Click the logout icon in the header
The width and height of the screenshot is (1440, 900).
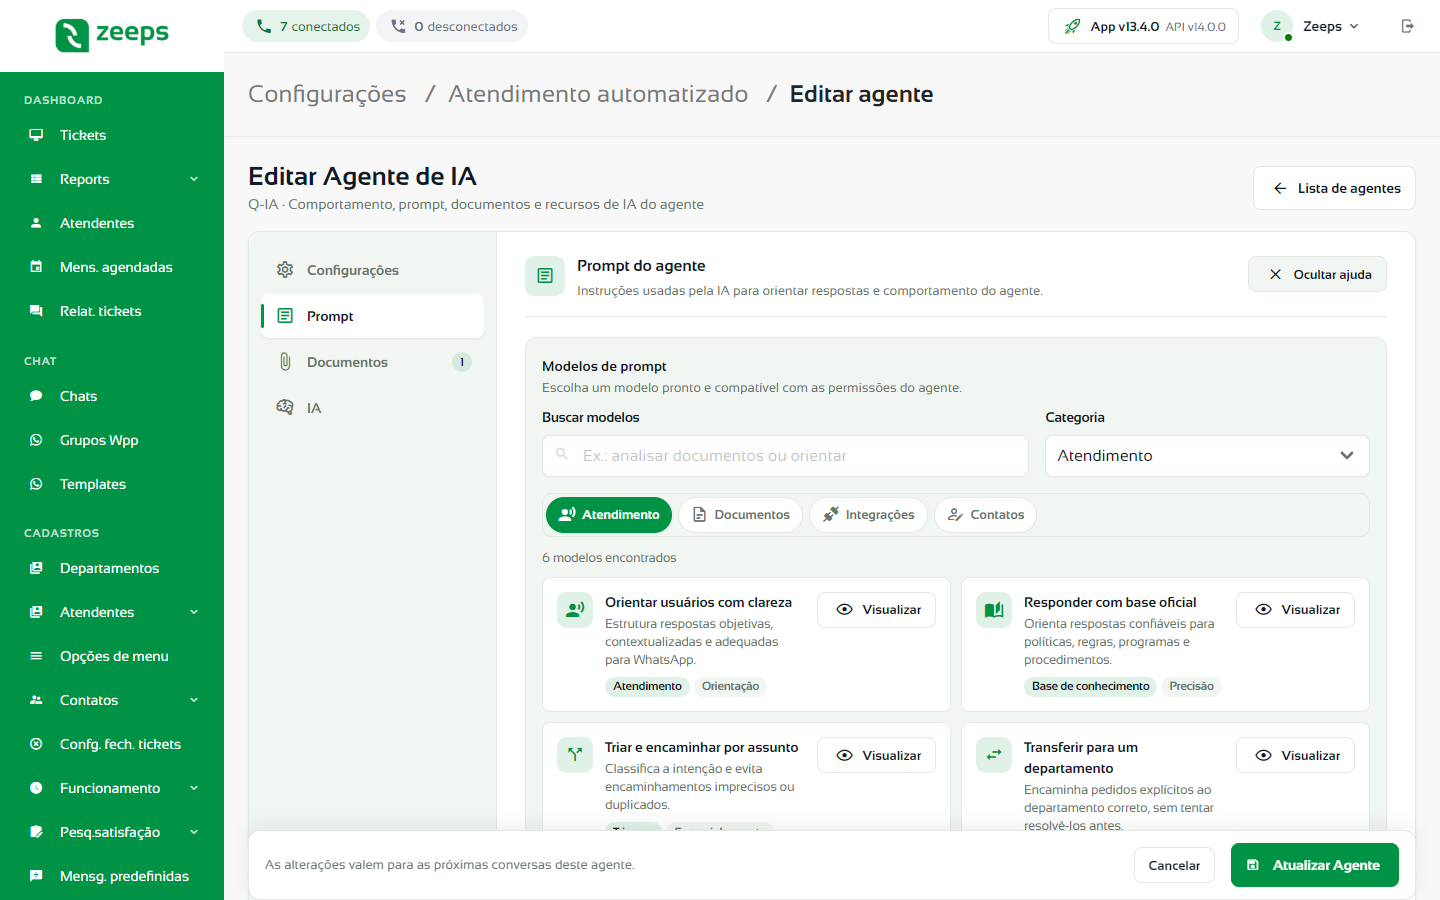tap(1408, 26)
